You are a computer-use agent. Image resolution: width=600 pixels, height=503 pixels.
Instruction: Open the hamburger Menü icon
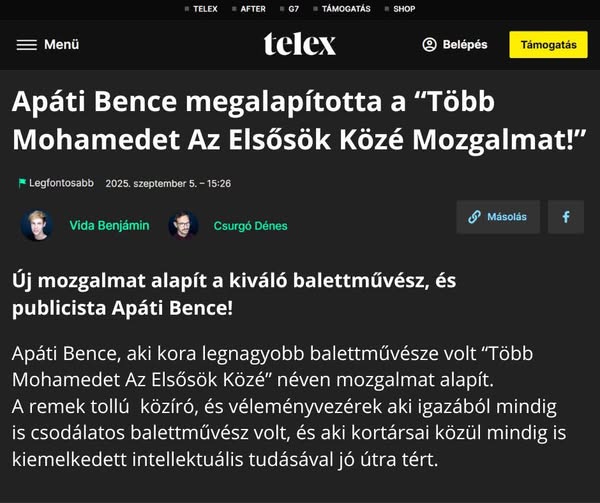click(27, 45)
